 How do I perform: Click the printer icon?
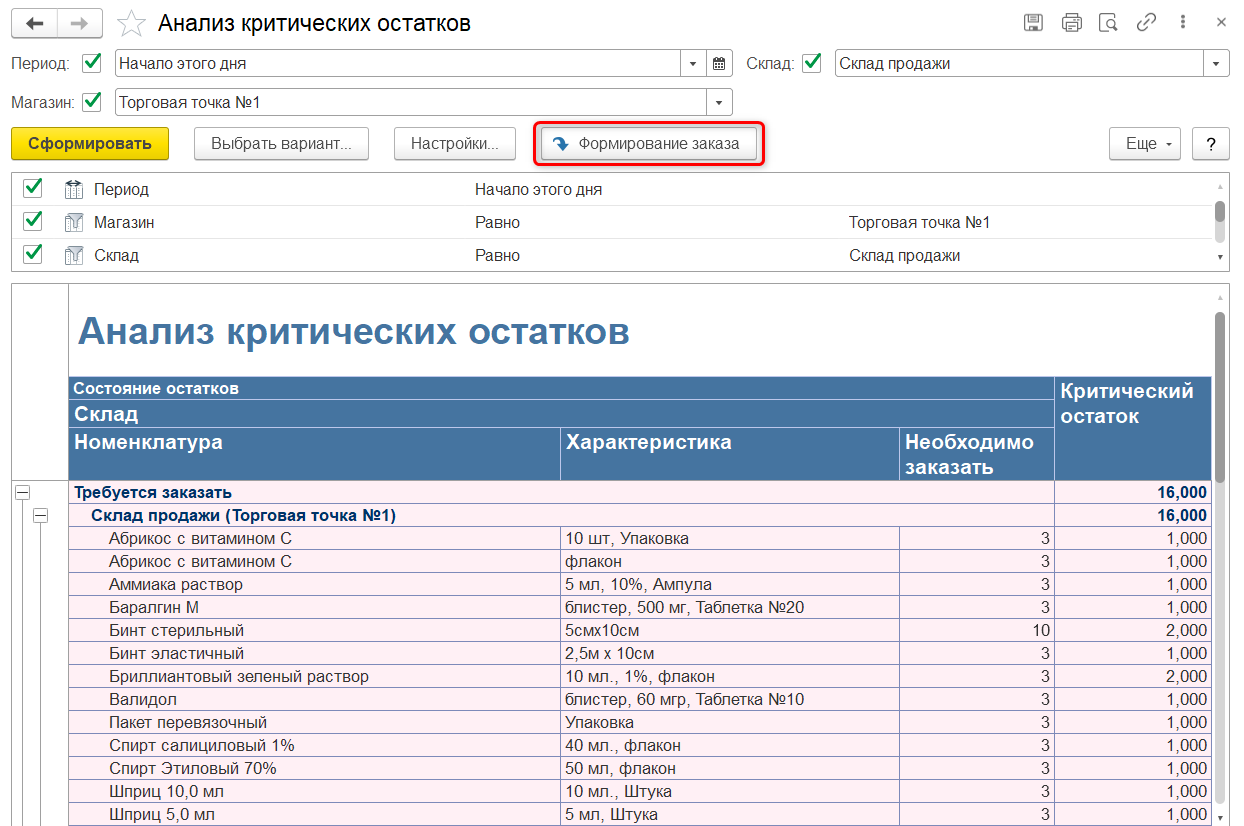click(1071, 23)
